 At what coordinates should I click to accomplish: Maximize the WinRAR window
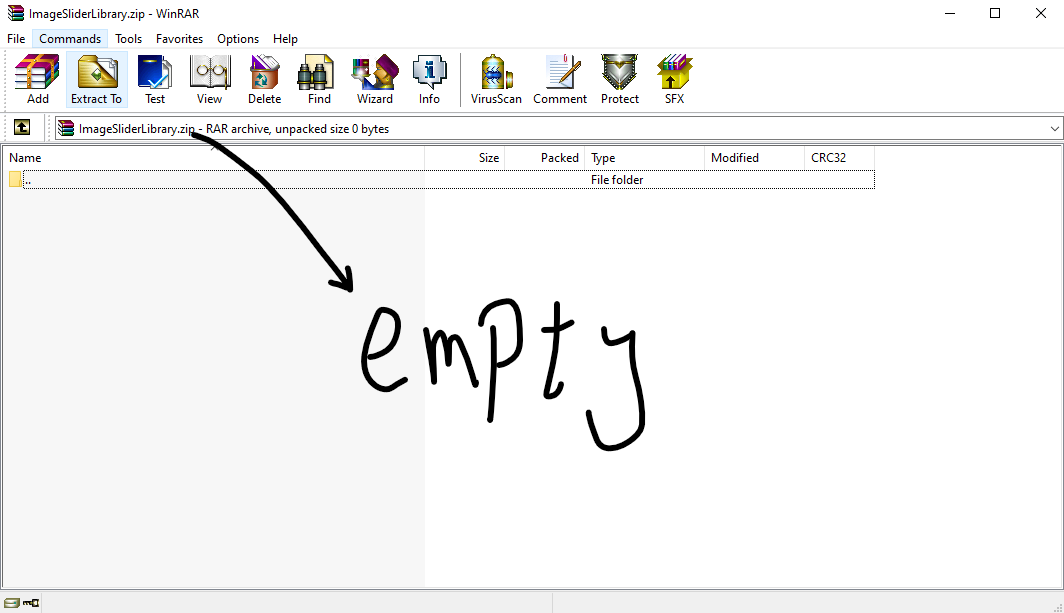(995, 13)
